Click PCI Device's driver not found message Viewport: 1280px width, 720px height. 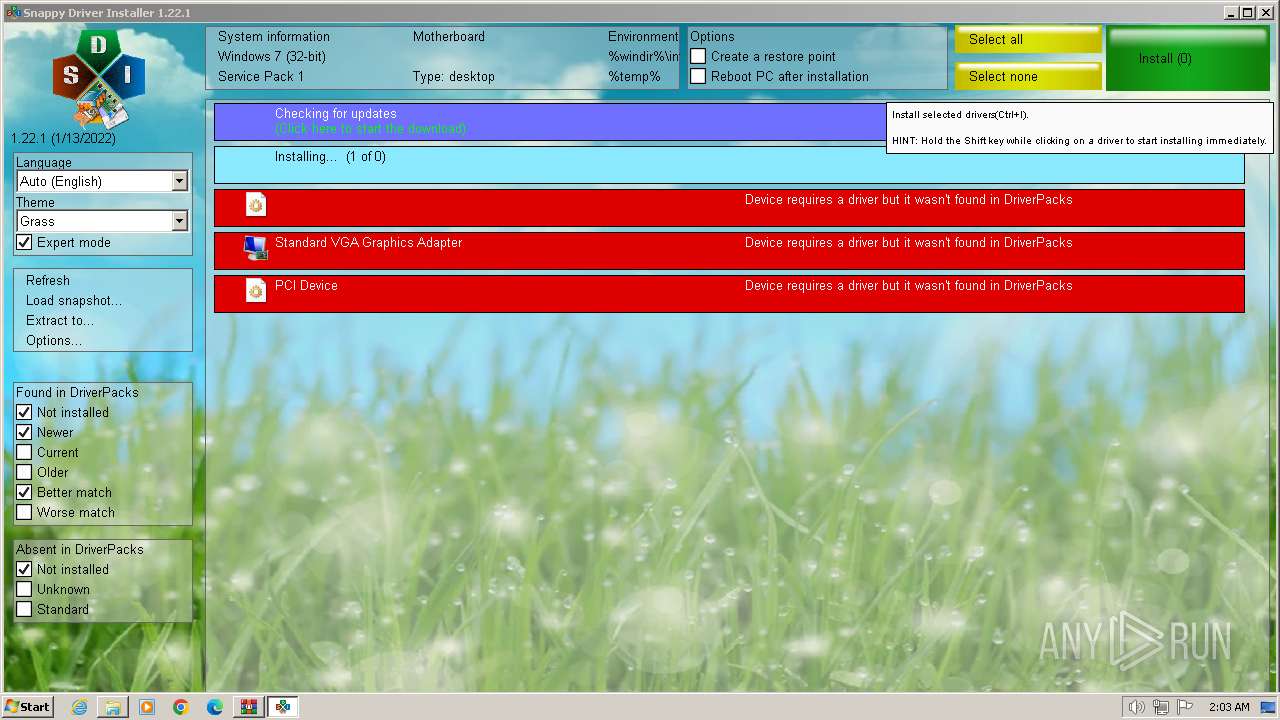coord(908,286)
